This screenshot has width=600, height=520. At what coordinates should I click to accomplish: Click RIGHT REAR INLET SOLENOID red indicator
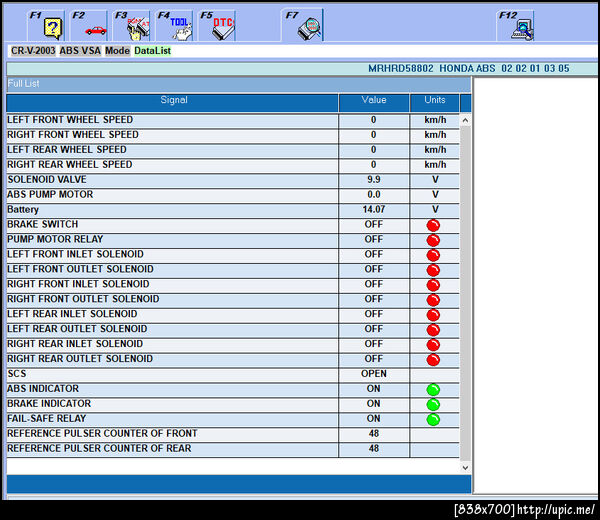click(x=433, y=345)
